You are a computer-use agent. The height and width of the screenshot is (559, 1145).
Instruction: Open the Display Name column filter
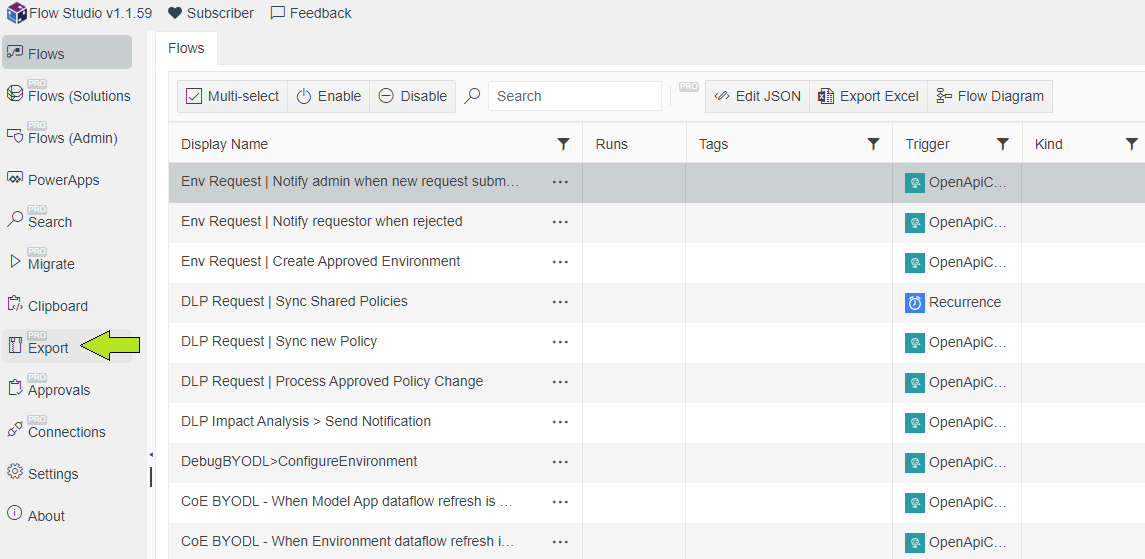(563, 144)
